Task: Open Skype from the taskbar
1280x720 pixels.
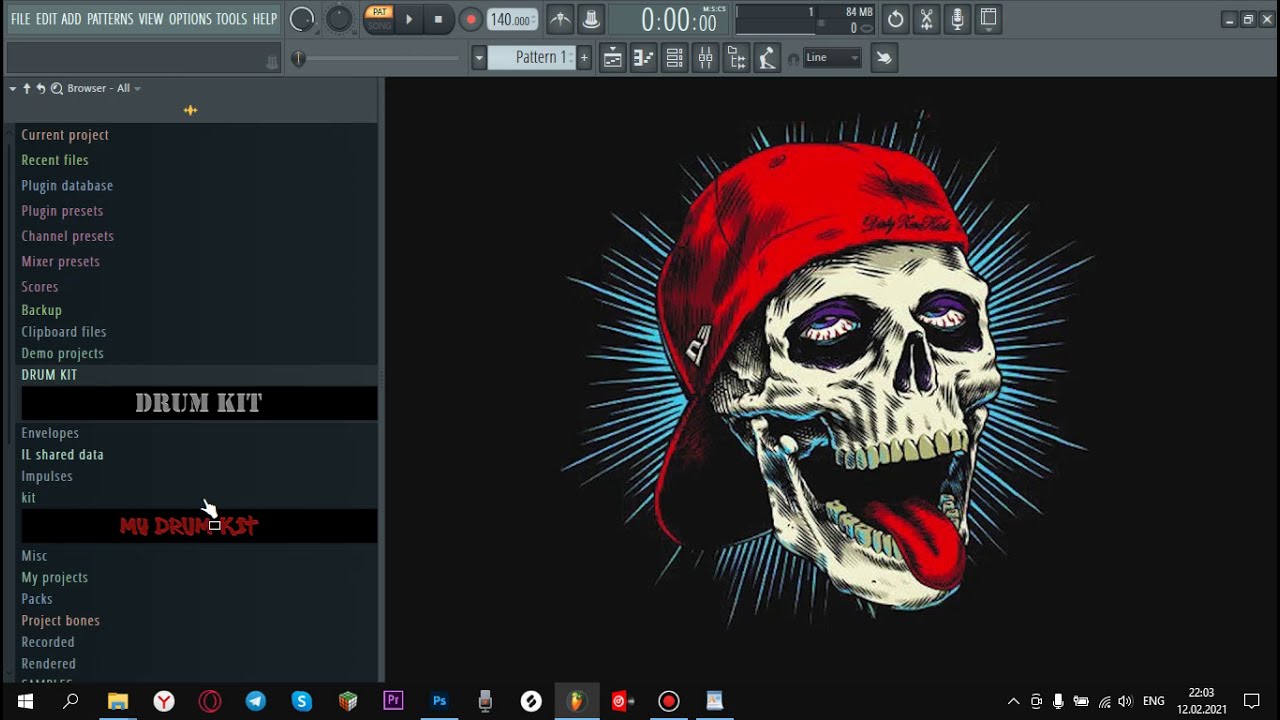Action: point(302,701)
